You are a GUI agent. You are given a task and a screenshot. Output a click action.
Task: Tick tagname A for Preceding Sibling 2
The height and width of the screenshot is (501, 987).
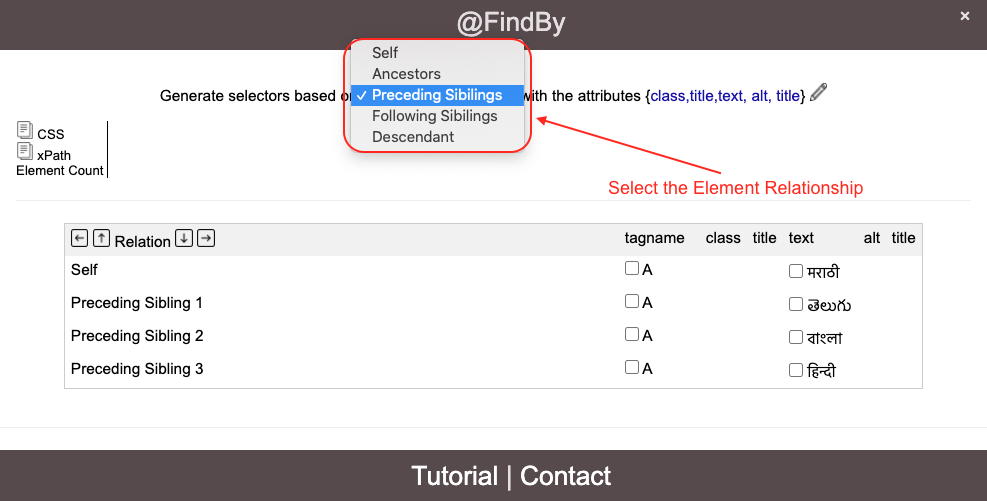coord(632,334)
